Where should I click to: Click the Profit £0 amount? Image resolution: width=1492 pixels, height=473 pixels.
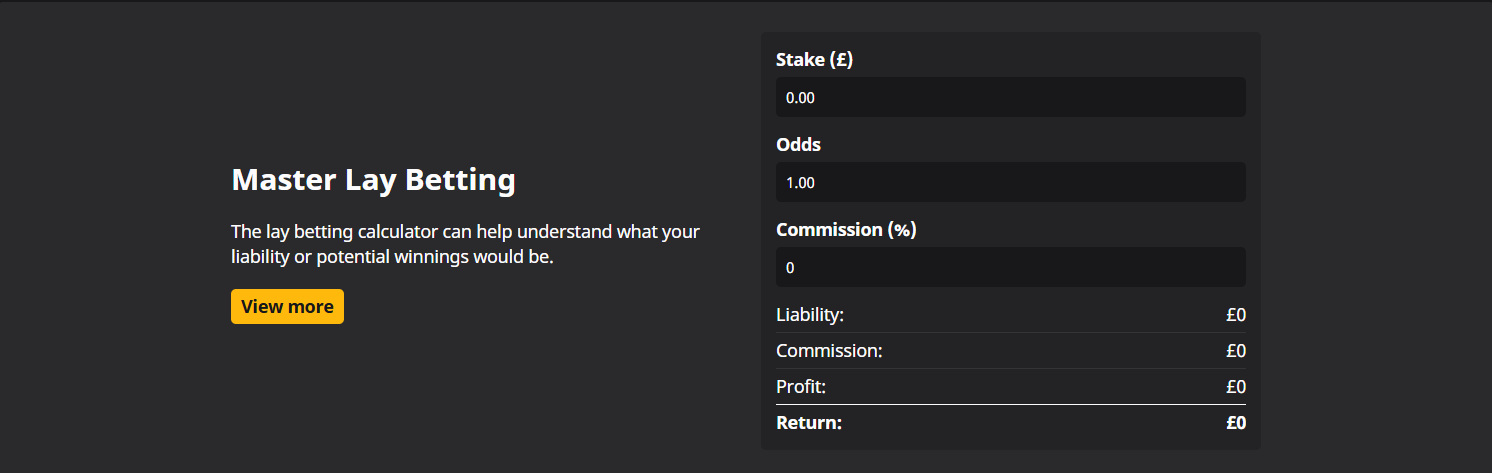pyautogui.click(x=1236, y=387)
